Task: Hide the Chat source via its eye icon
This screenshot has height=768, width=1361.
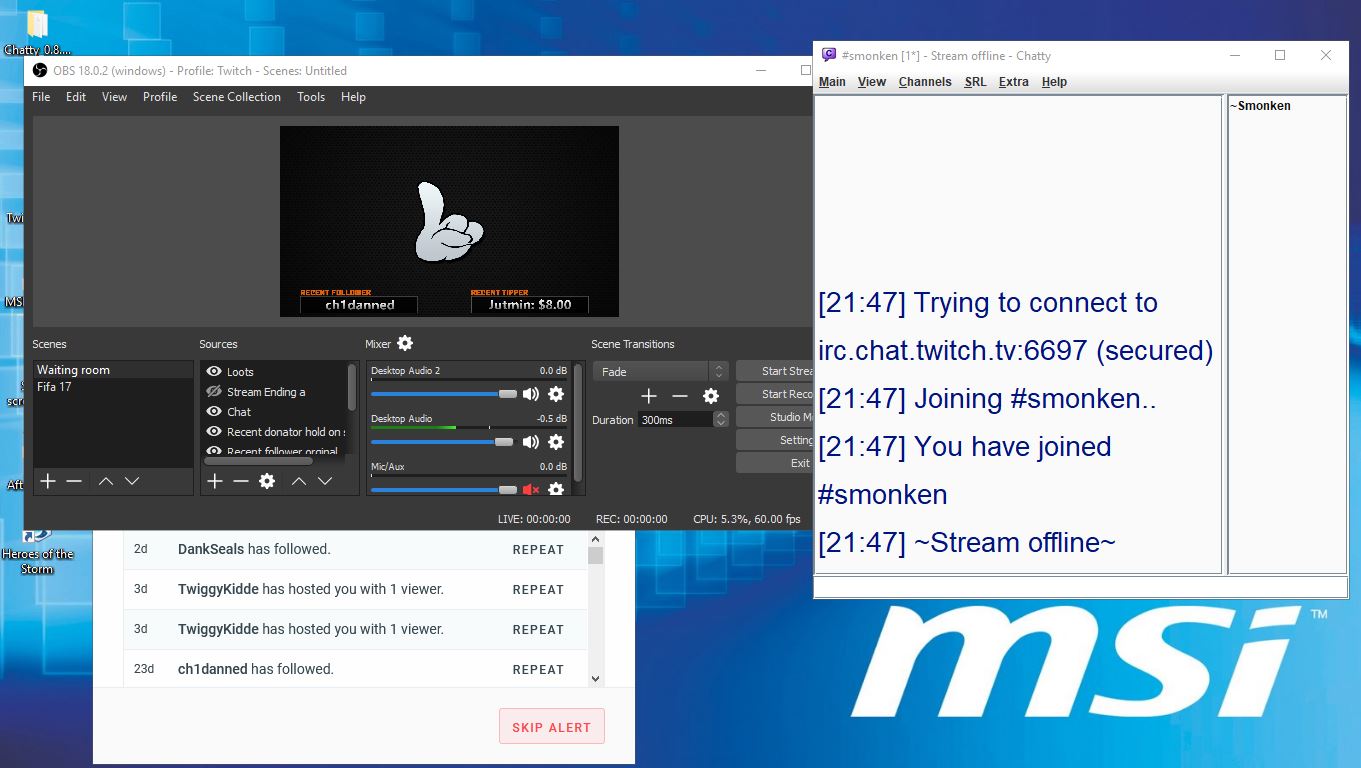Action: click(213, 411)
